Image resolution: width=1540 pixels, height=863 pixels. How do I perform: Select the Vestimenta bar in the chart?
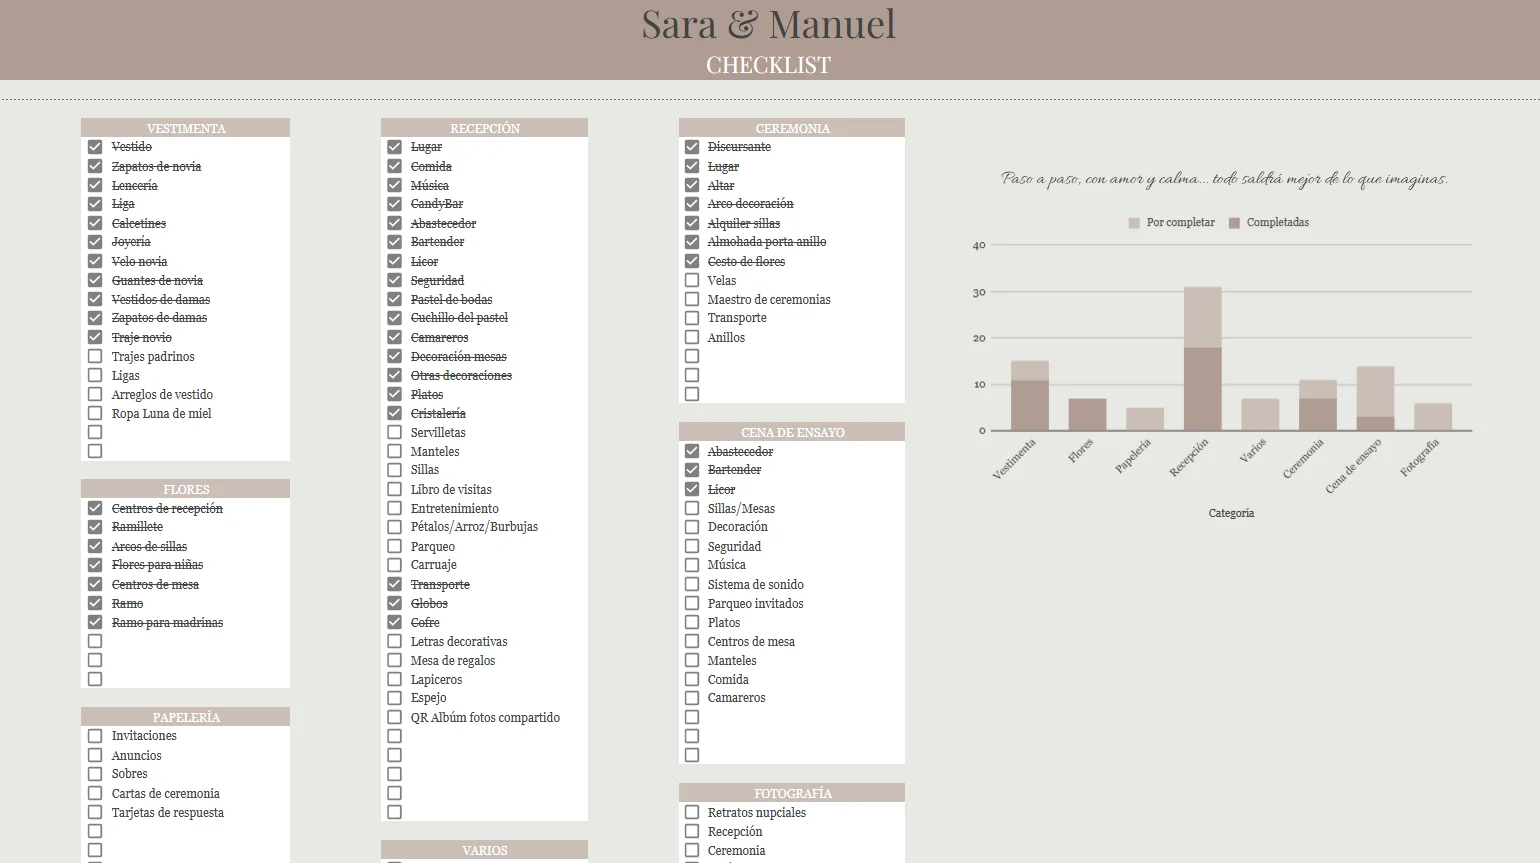(1030, 396)
